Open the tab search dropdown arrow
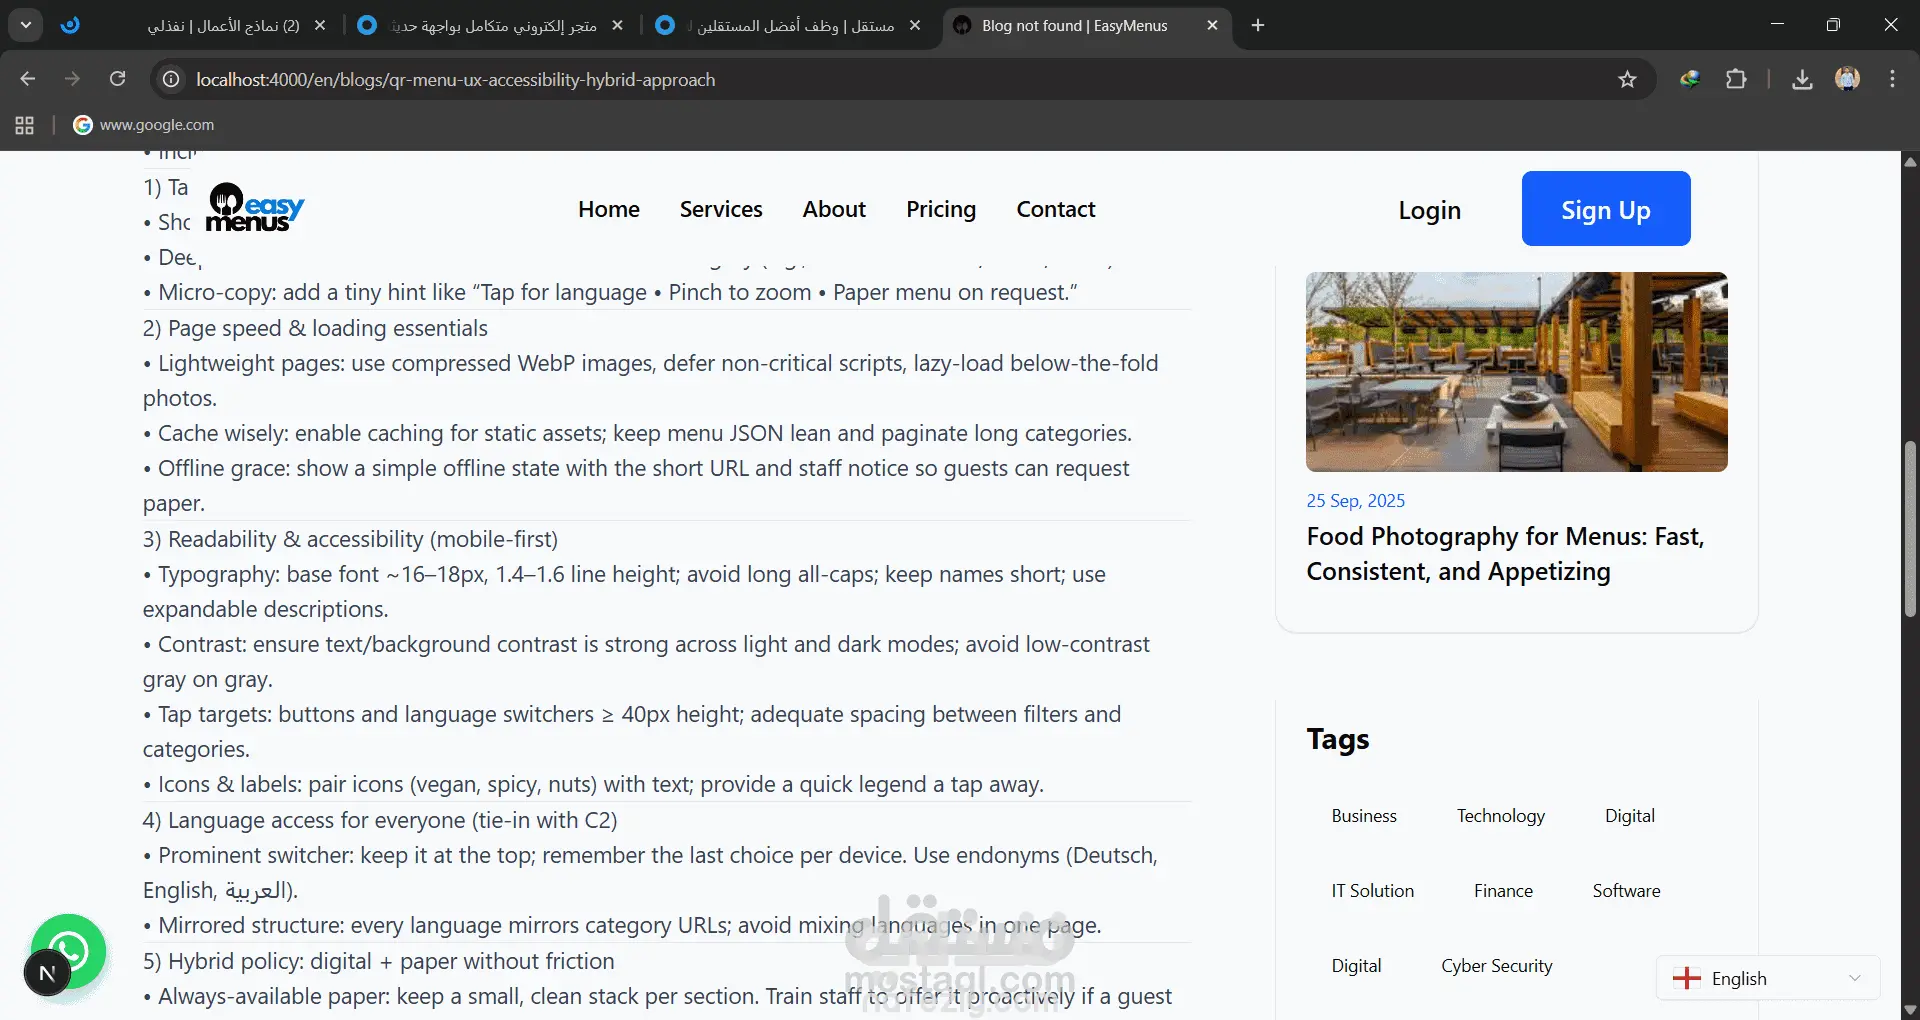The height and width of the screenshot is (1020, 1920). point(26,25)
